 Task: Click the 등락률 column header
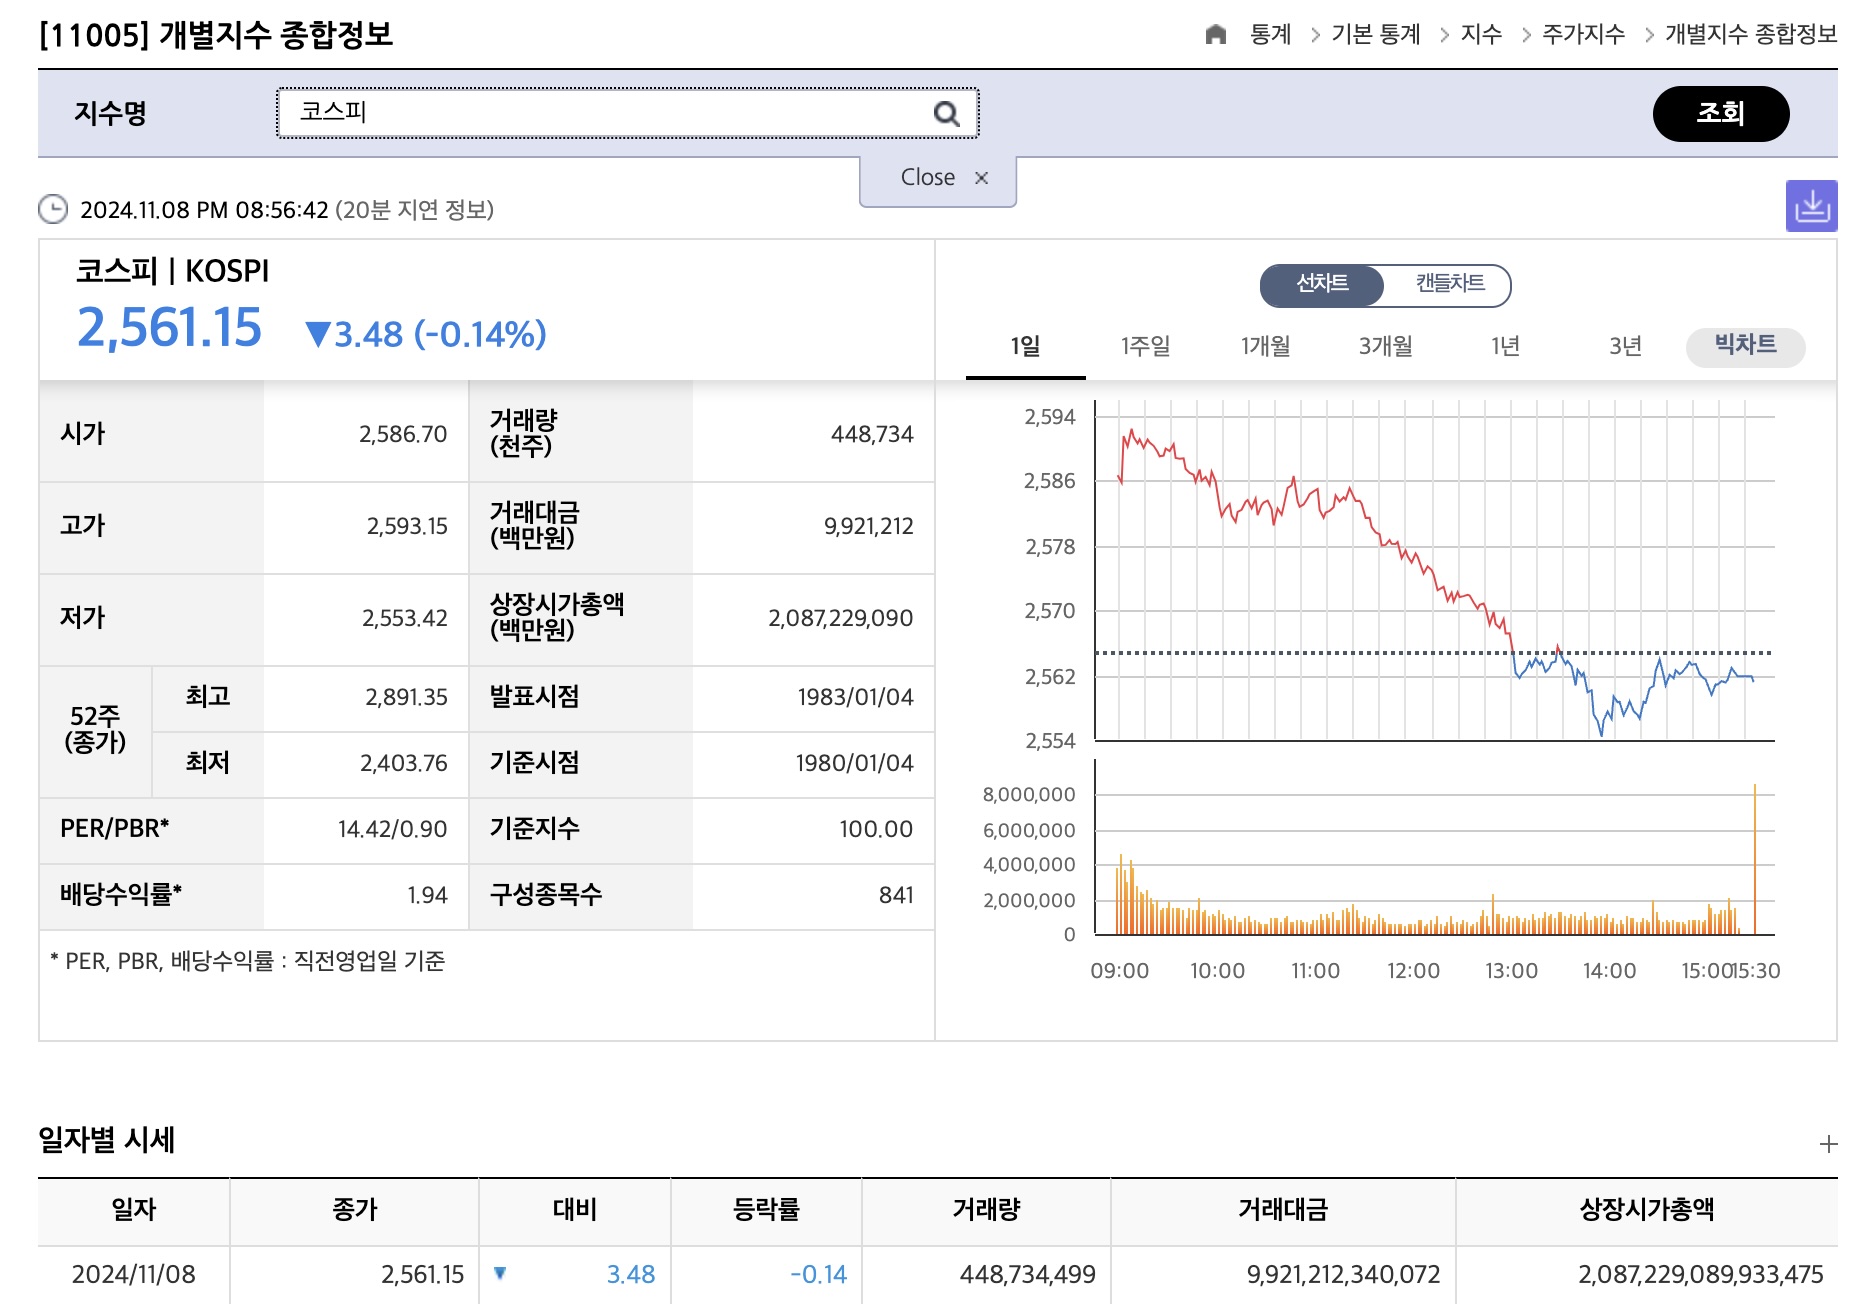point(766,1210)
